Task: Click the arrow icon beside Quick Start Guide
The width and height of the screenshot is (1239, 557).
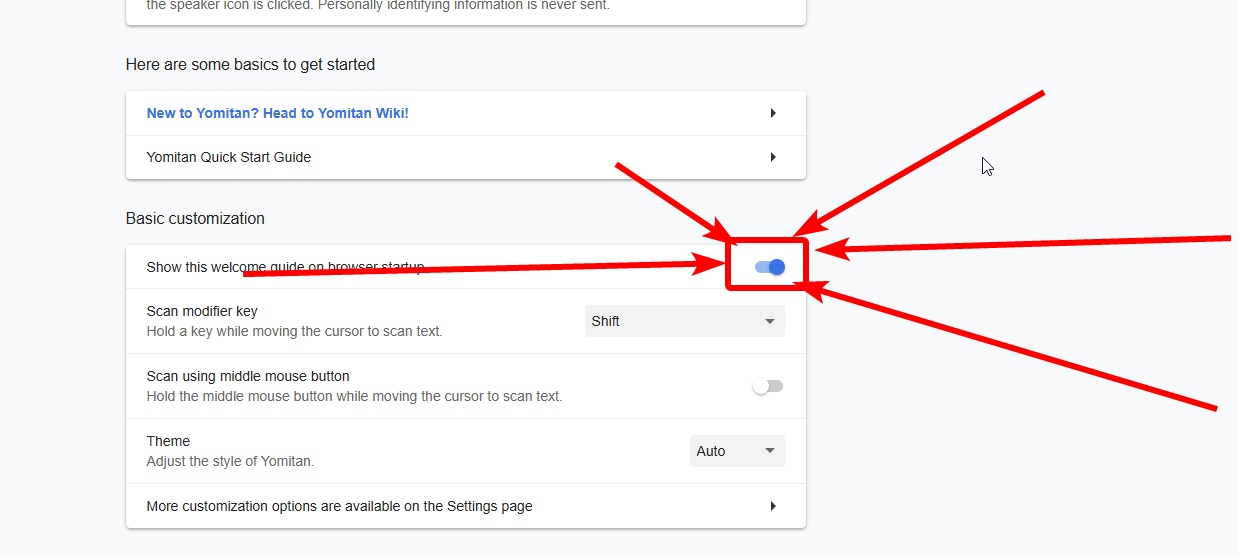Action: tap(773, 157)
